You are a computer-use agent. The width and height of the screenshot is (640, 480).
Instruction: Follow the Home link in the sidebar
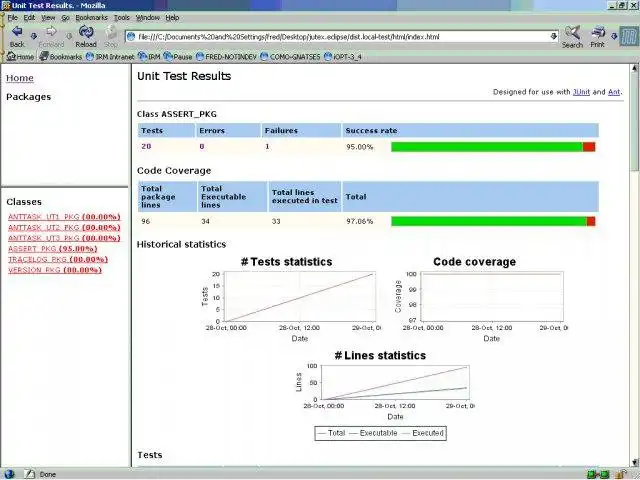pyautogui.click(x=20, y=78)
